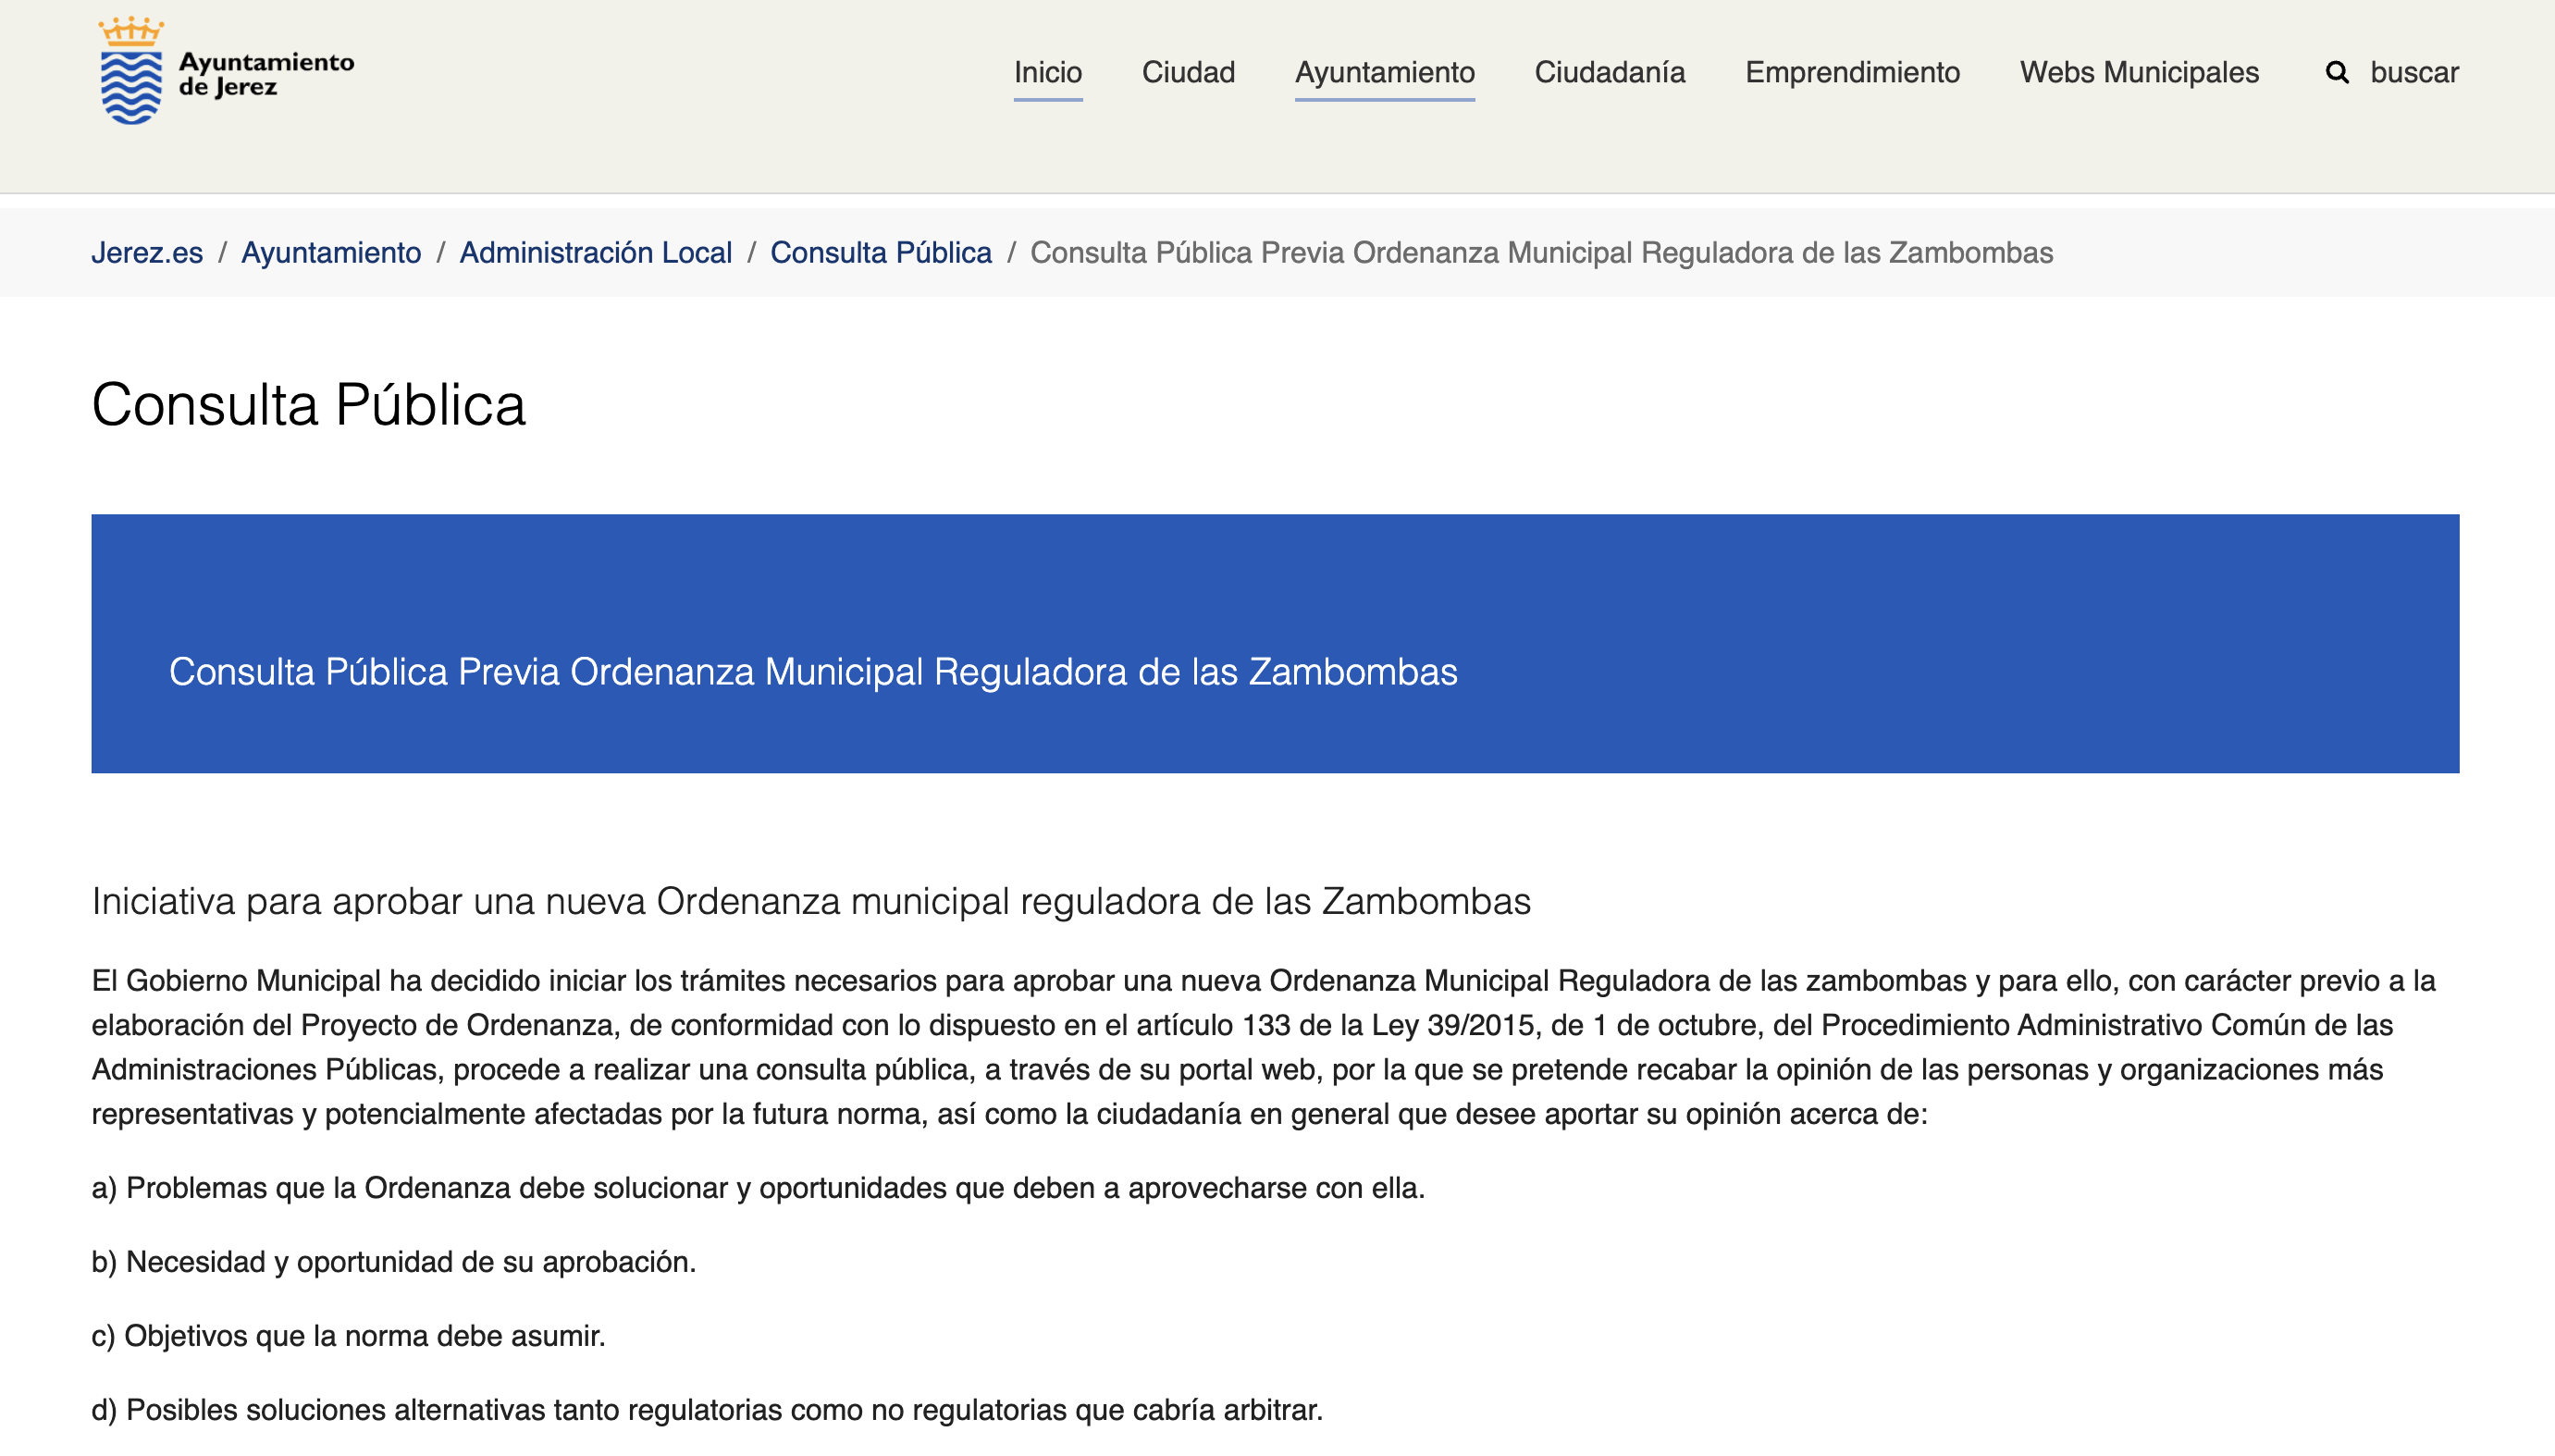
Task: Click the last breadcrumb about Zambombas
Action: tap(1541, 253)
